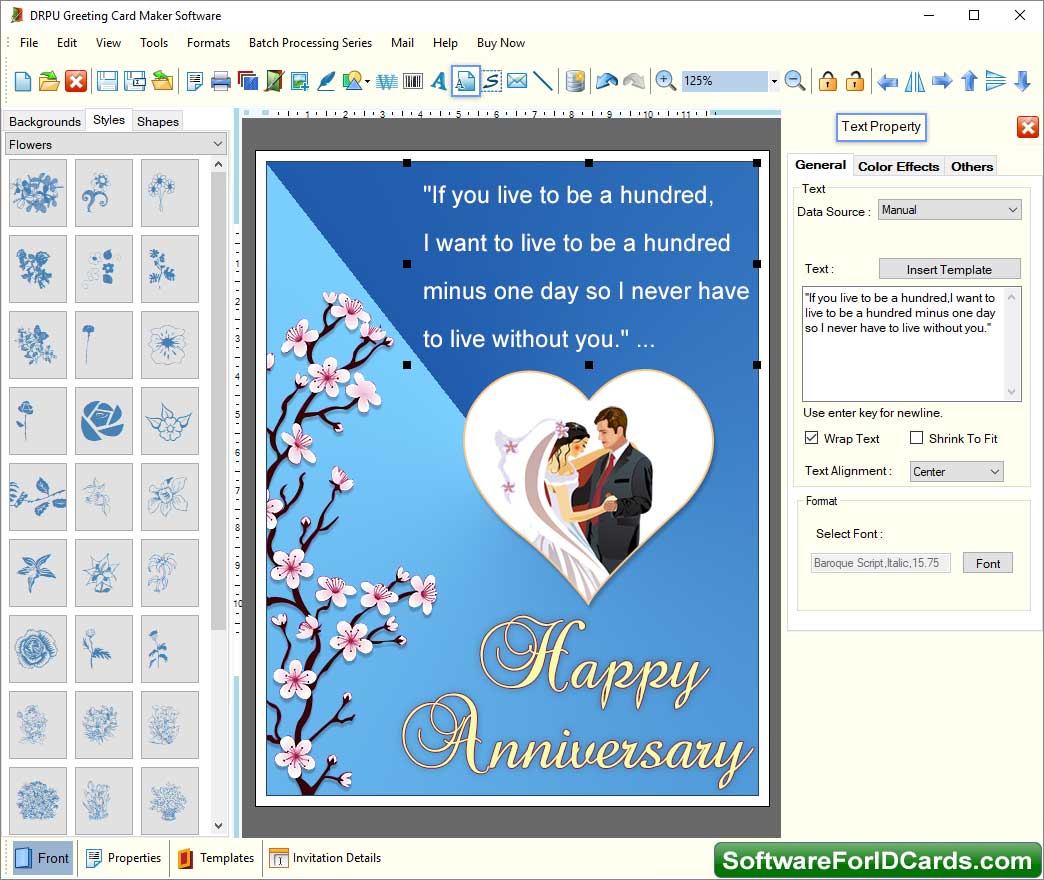The width and height of the screenshot is (1044, 880).
Task: Click the WordArt icon
Action: coord(386,81)
